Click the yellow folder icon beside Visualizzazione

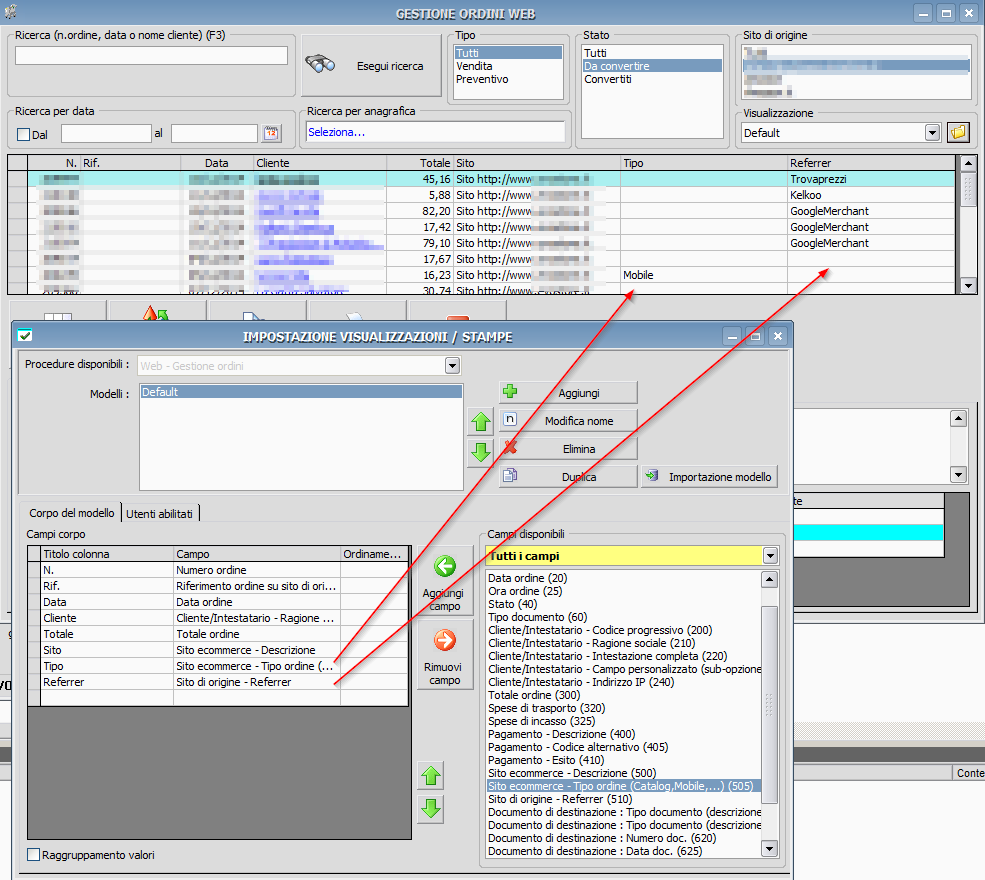point(958,132)
